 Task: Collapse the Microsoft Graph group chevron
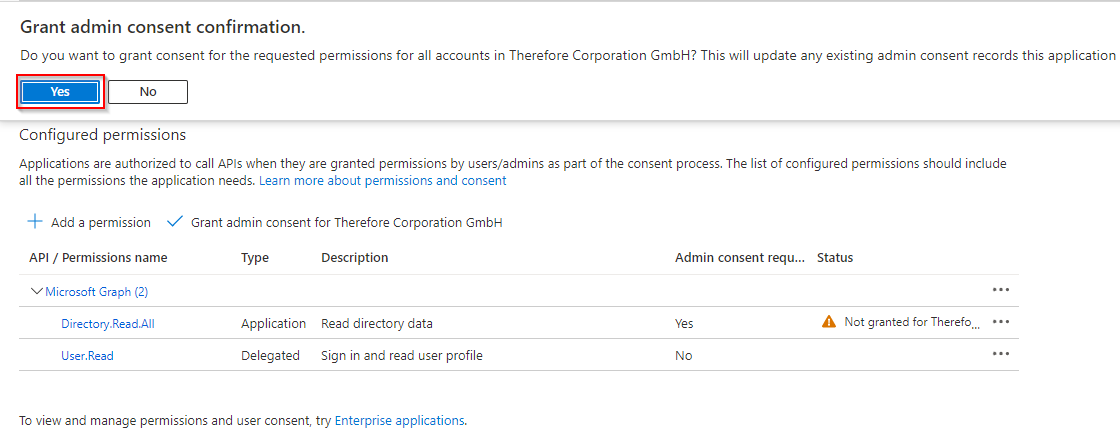[36, 292]
